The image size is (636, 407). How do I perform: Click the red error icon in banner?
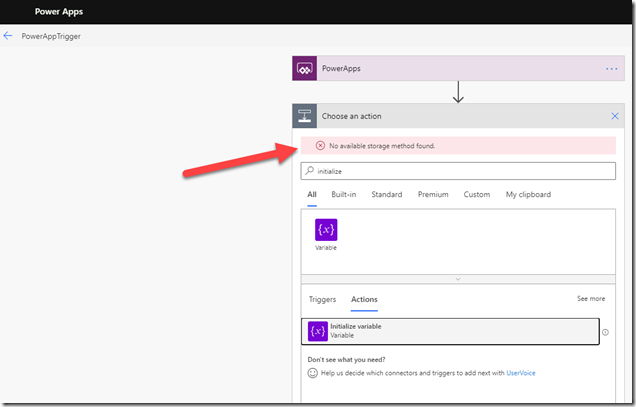pyautogui.click(x=320, y=146)
